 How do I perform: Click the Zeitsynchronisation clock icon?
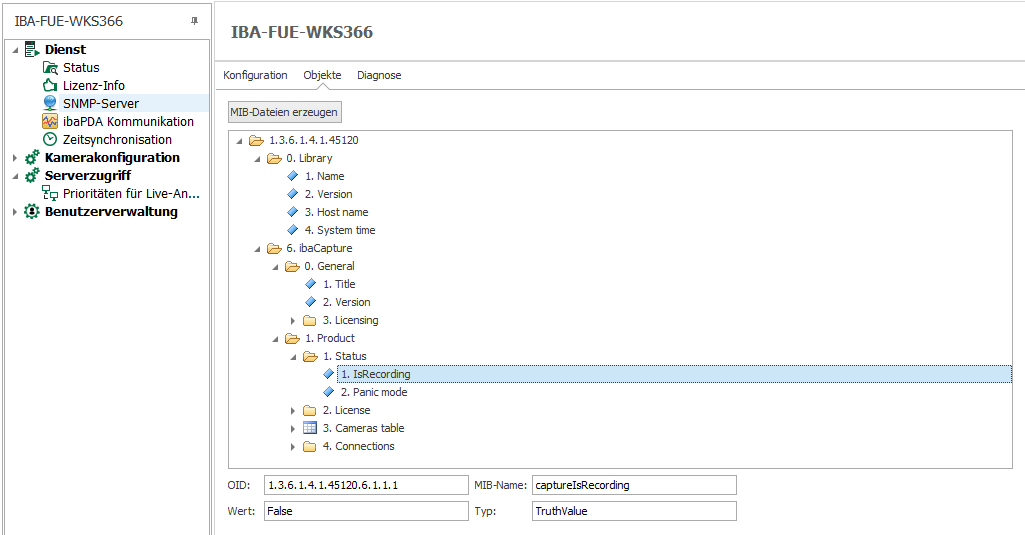tap(50, 140)
